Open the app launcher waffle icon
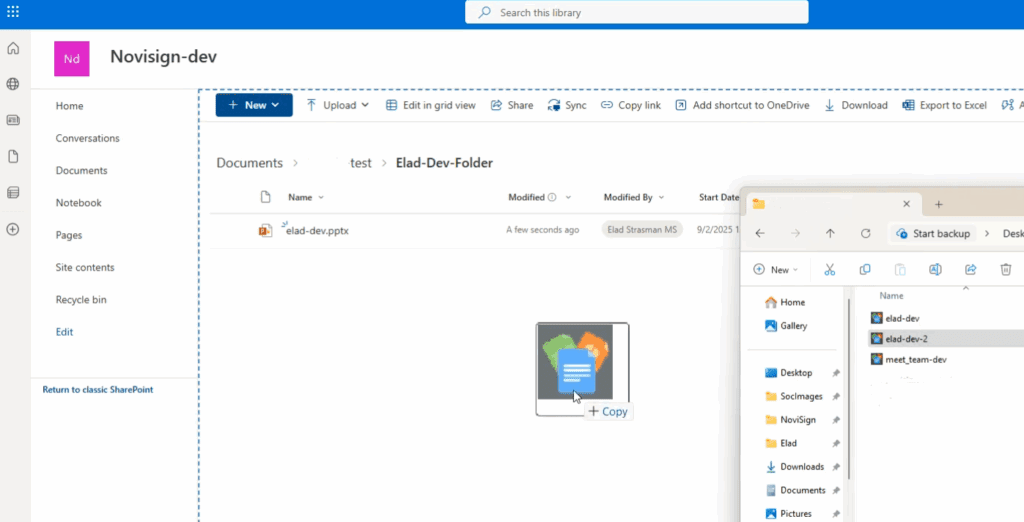 click(13, 12)
